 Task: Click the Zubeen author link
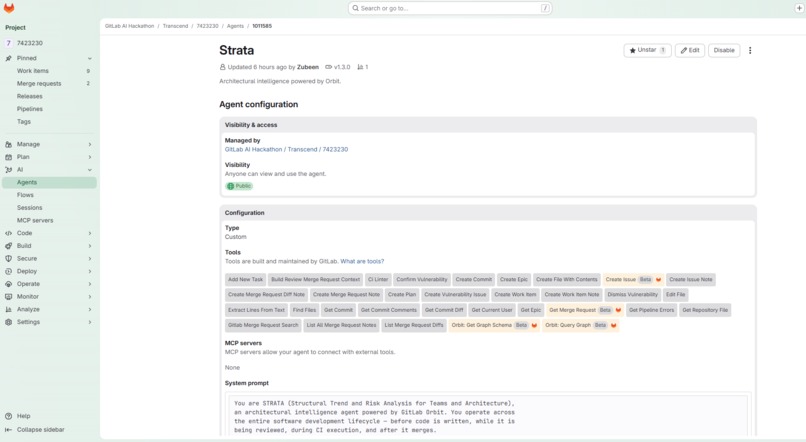(308, 67)
